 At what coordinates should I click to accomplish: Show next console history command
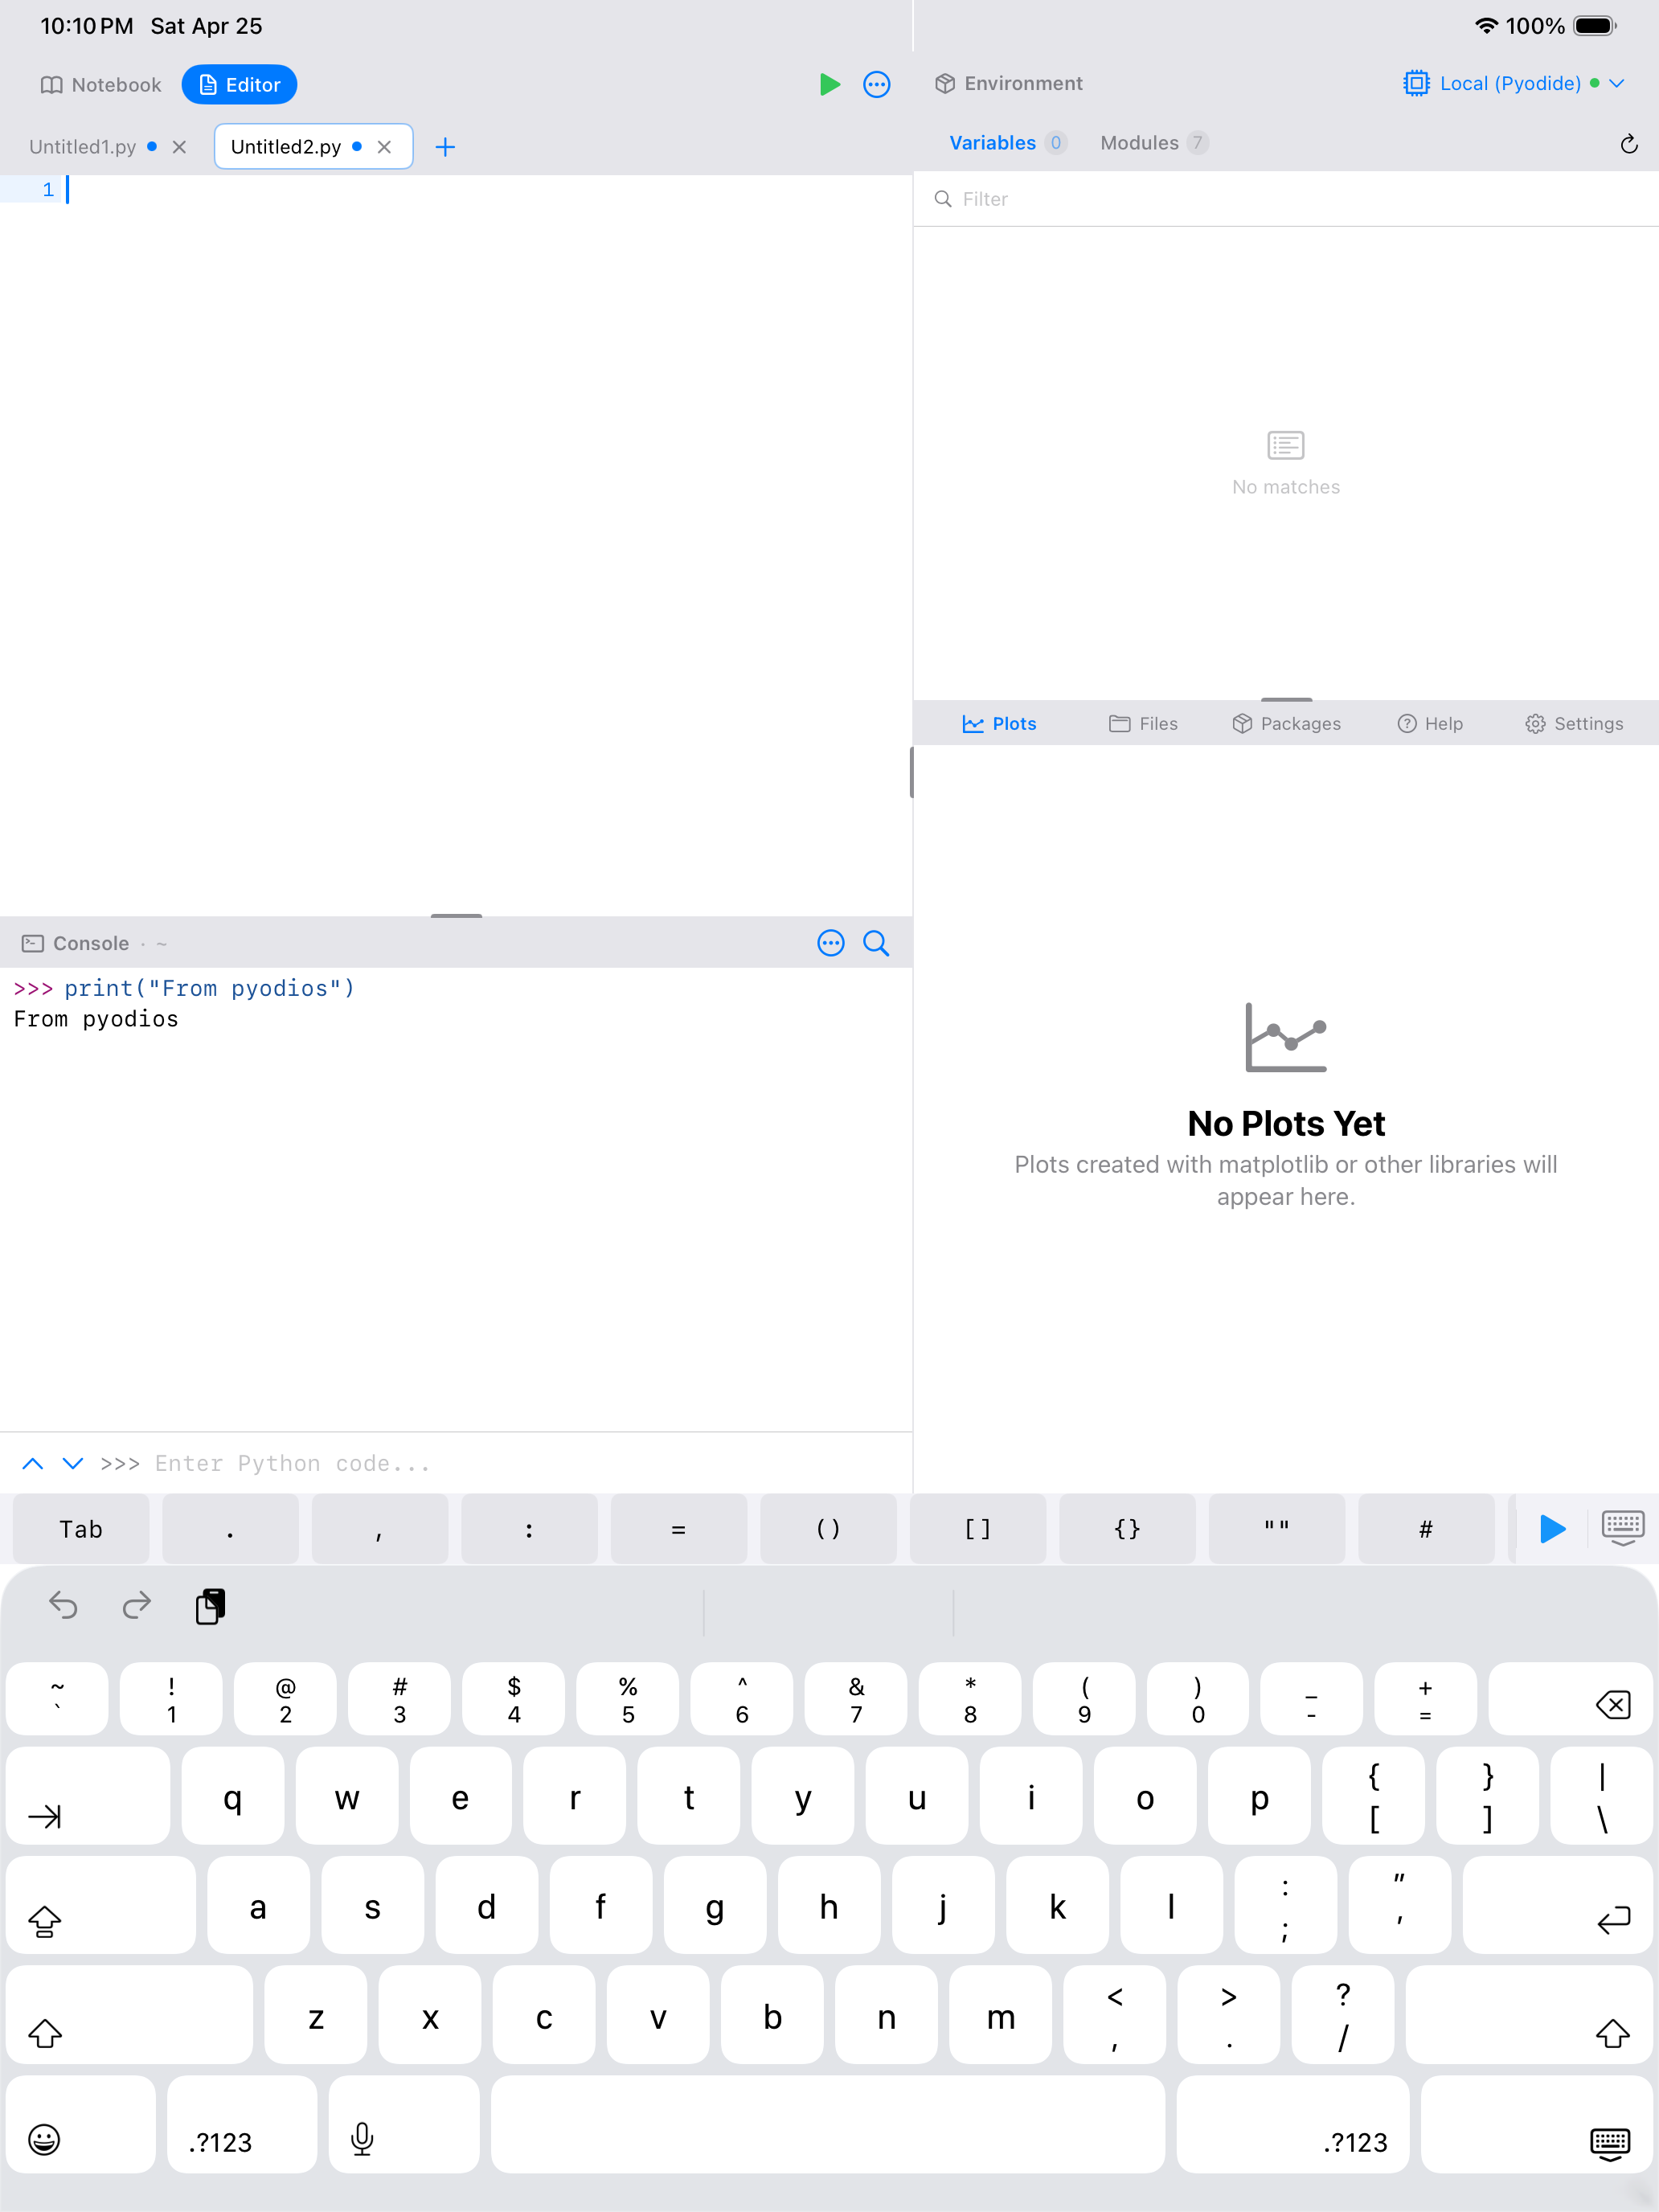(72, 1463)
